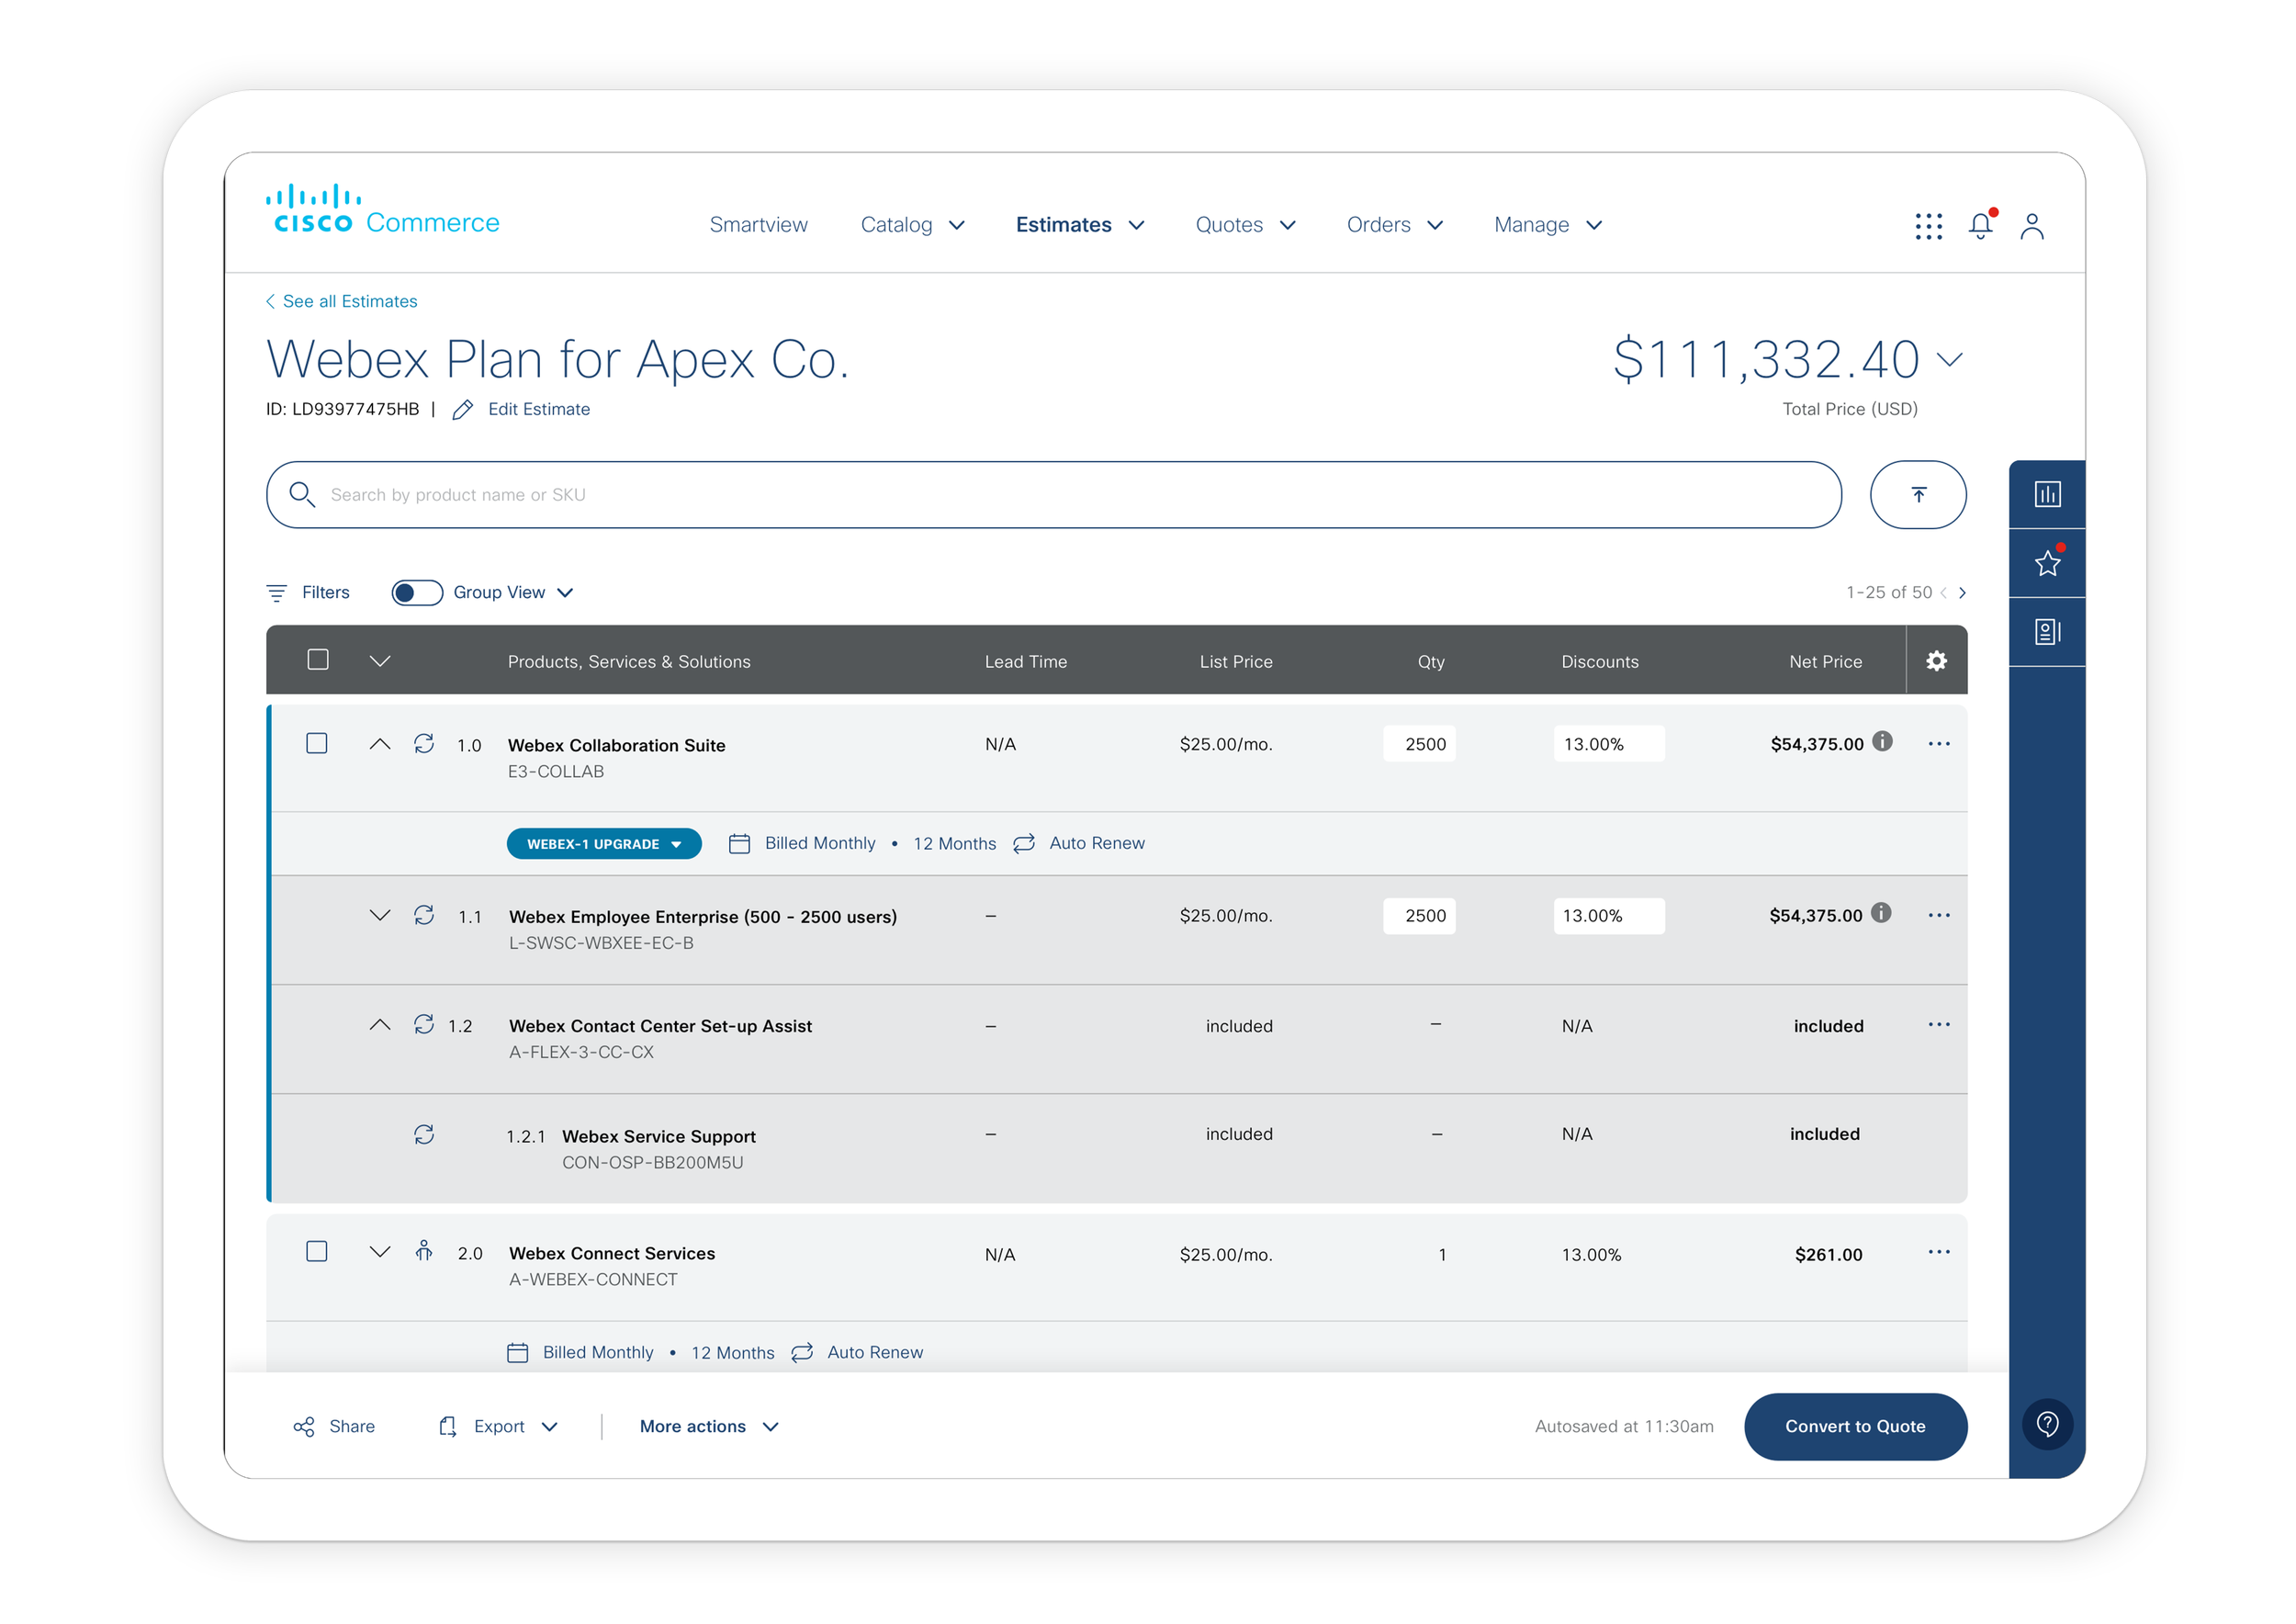Click Convert to Quote button
This screenshot has width=2296, height=1624.
(x=1855, y=1426)
